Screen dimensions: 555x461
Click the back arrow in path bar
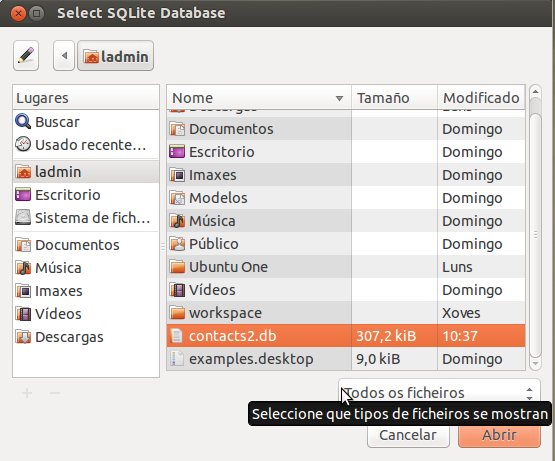click(x=64, y=56)
